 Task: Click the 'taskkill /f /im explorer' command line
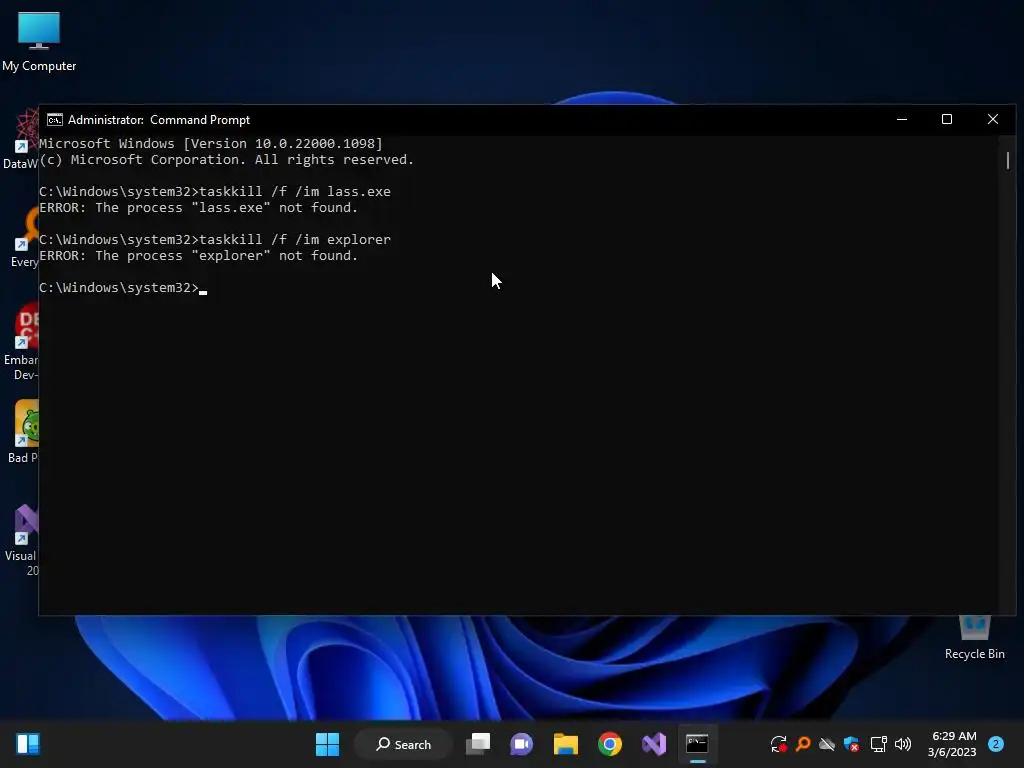[215, 240]
